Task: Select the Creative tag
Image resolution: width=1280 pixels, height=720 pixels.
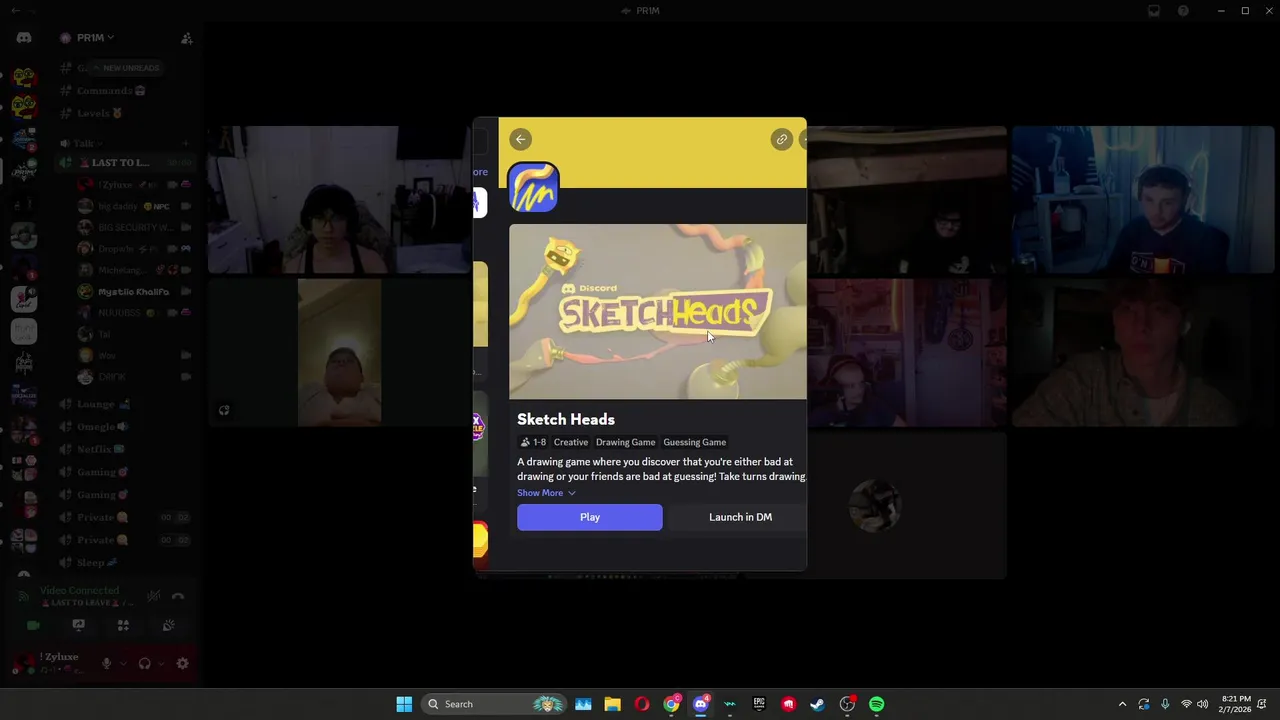Action: pyautogui.click(x=571, y=442)
